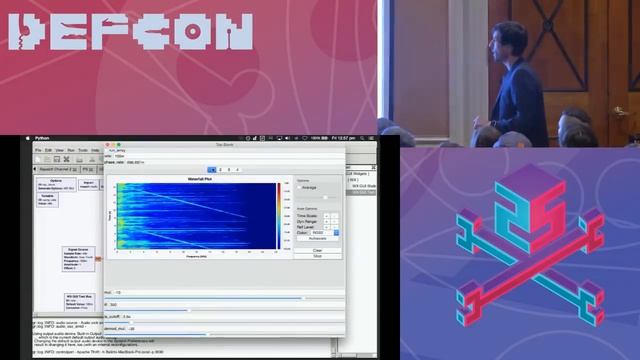Image resolution: width=640 pixels, height=360 pixels.
Task: Click the Open file toolbar icon
Action: [47, 159]
